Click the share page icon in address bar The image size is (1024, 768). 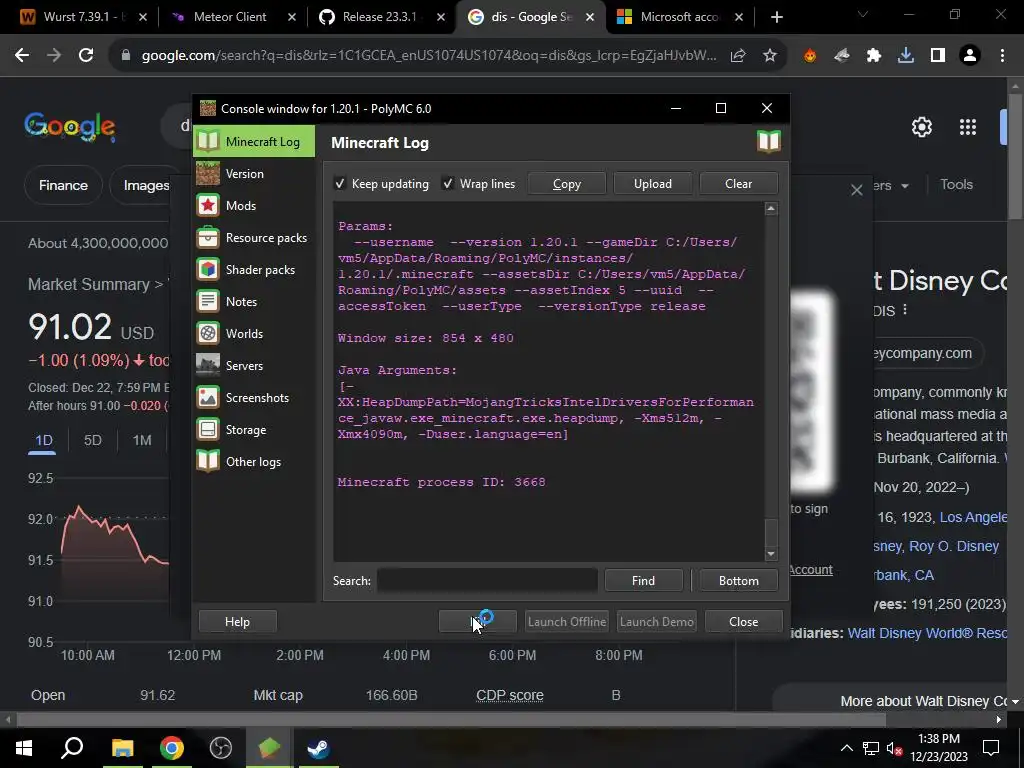click(738, 56)
